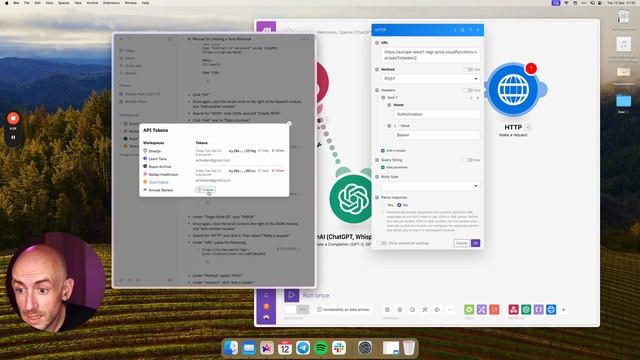Select the purple JSON favorite icon

coord(538,309)
